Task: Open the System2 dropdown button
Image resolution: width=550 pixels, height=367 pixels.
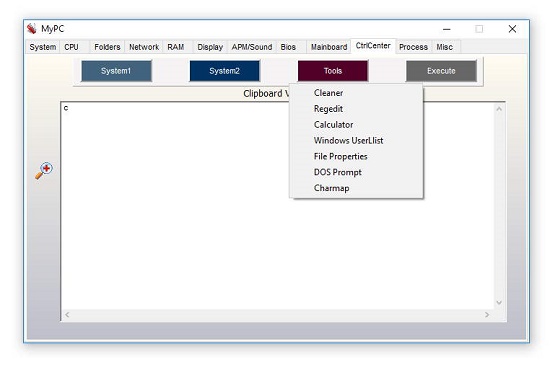Action: pos(224,71)
